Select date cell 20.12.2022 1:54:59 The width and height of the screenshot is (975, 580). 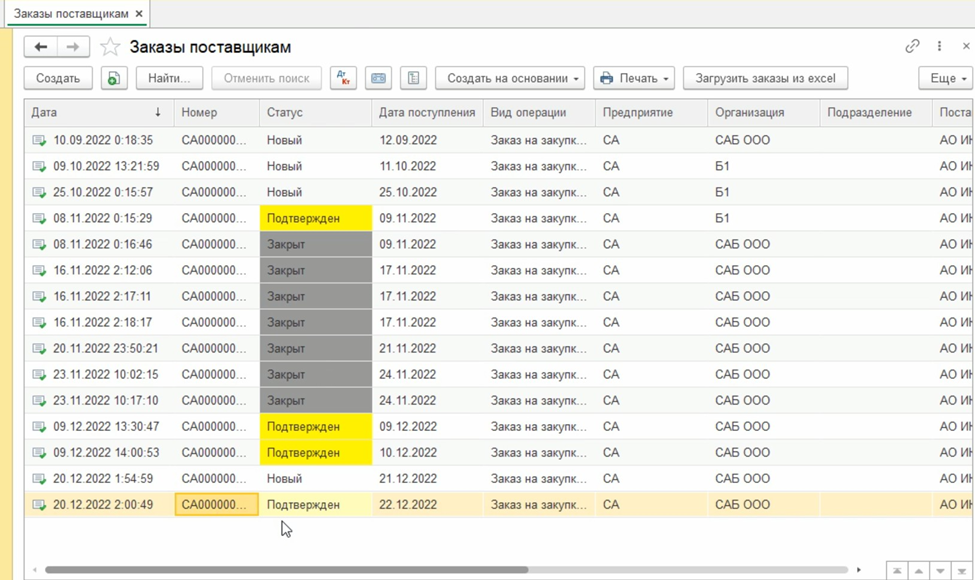tap(103, 479)
